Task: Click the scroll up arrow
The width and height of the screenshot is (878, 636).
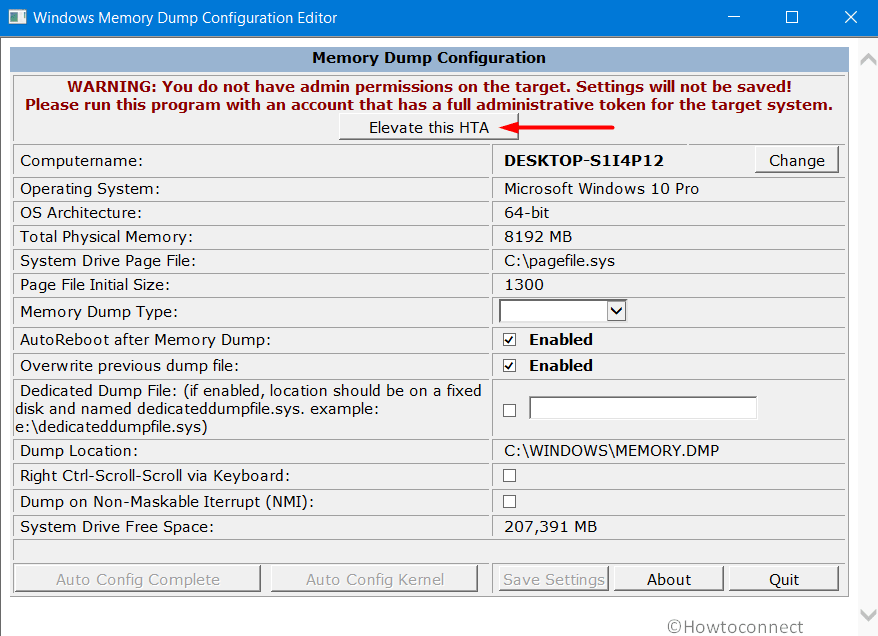Action: pos(868,59)
